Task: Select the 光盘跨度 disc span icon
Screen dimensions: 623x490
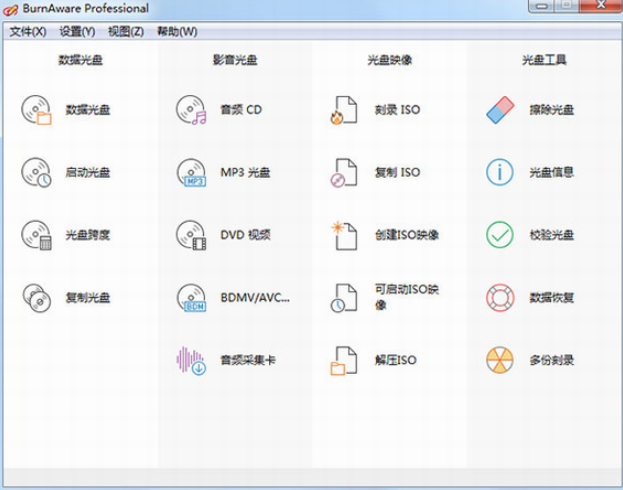Action: [36, 235]
